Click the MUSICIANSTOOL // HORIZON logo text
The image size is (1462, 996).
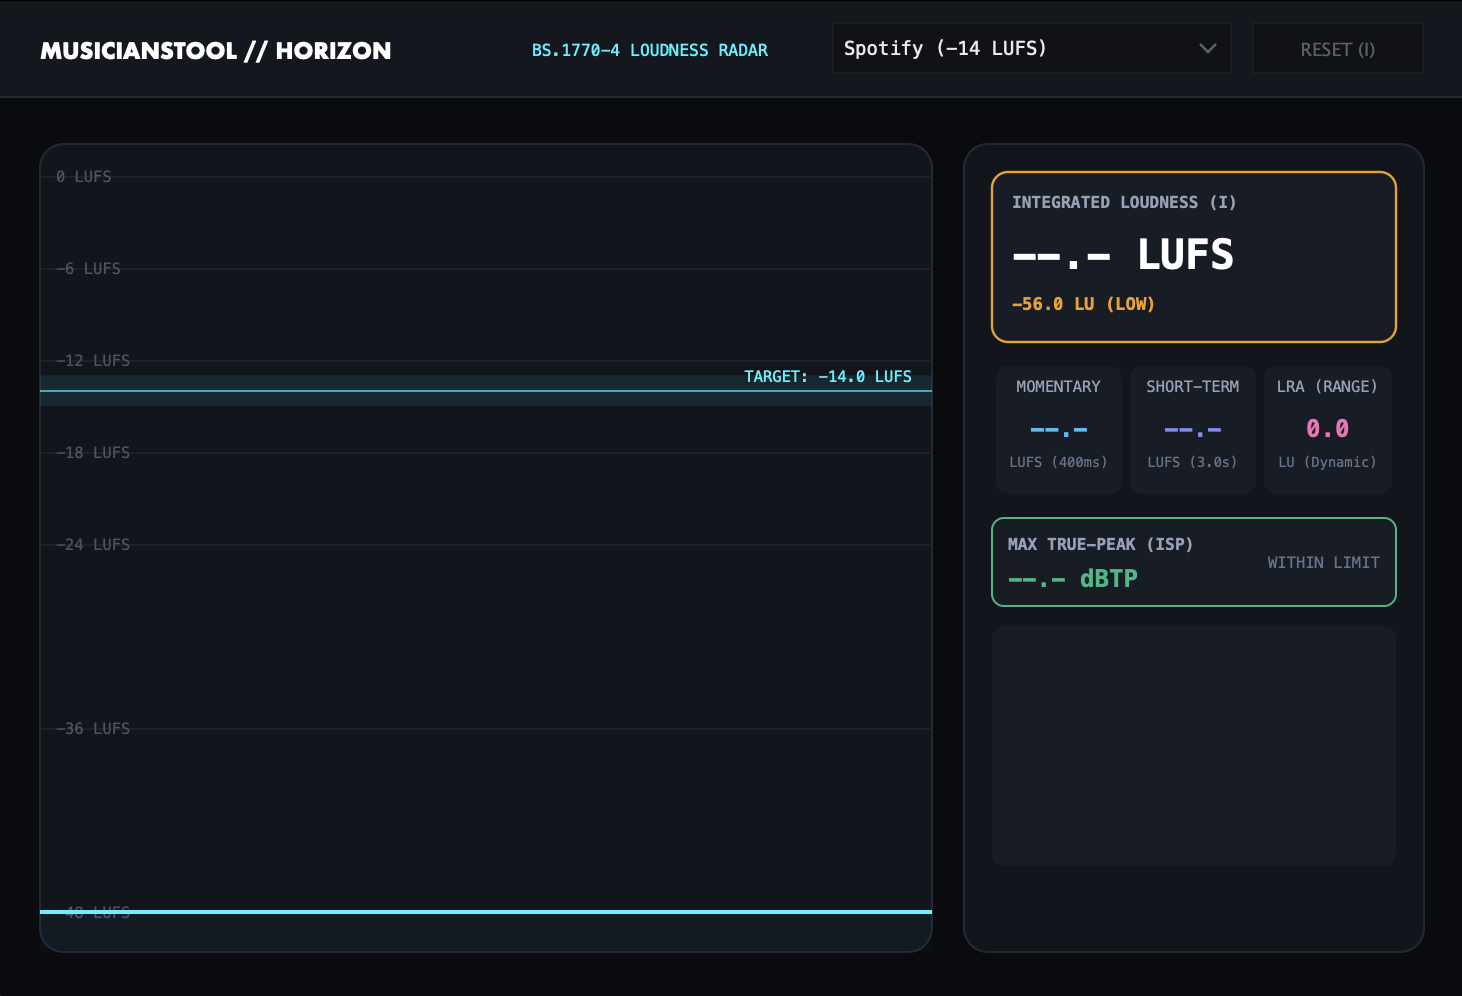(215, 50)
